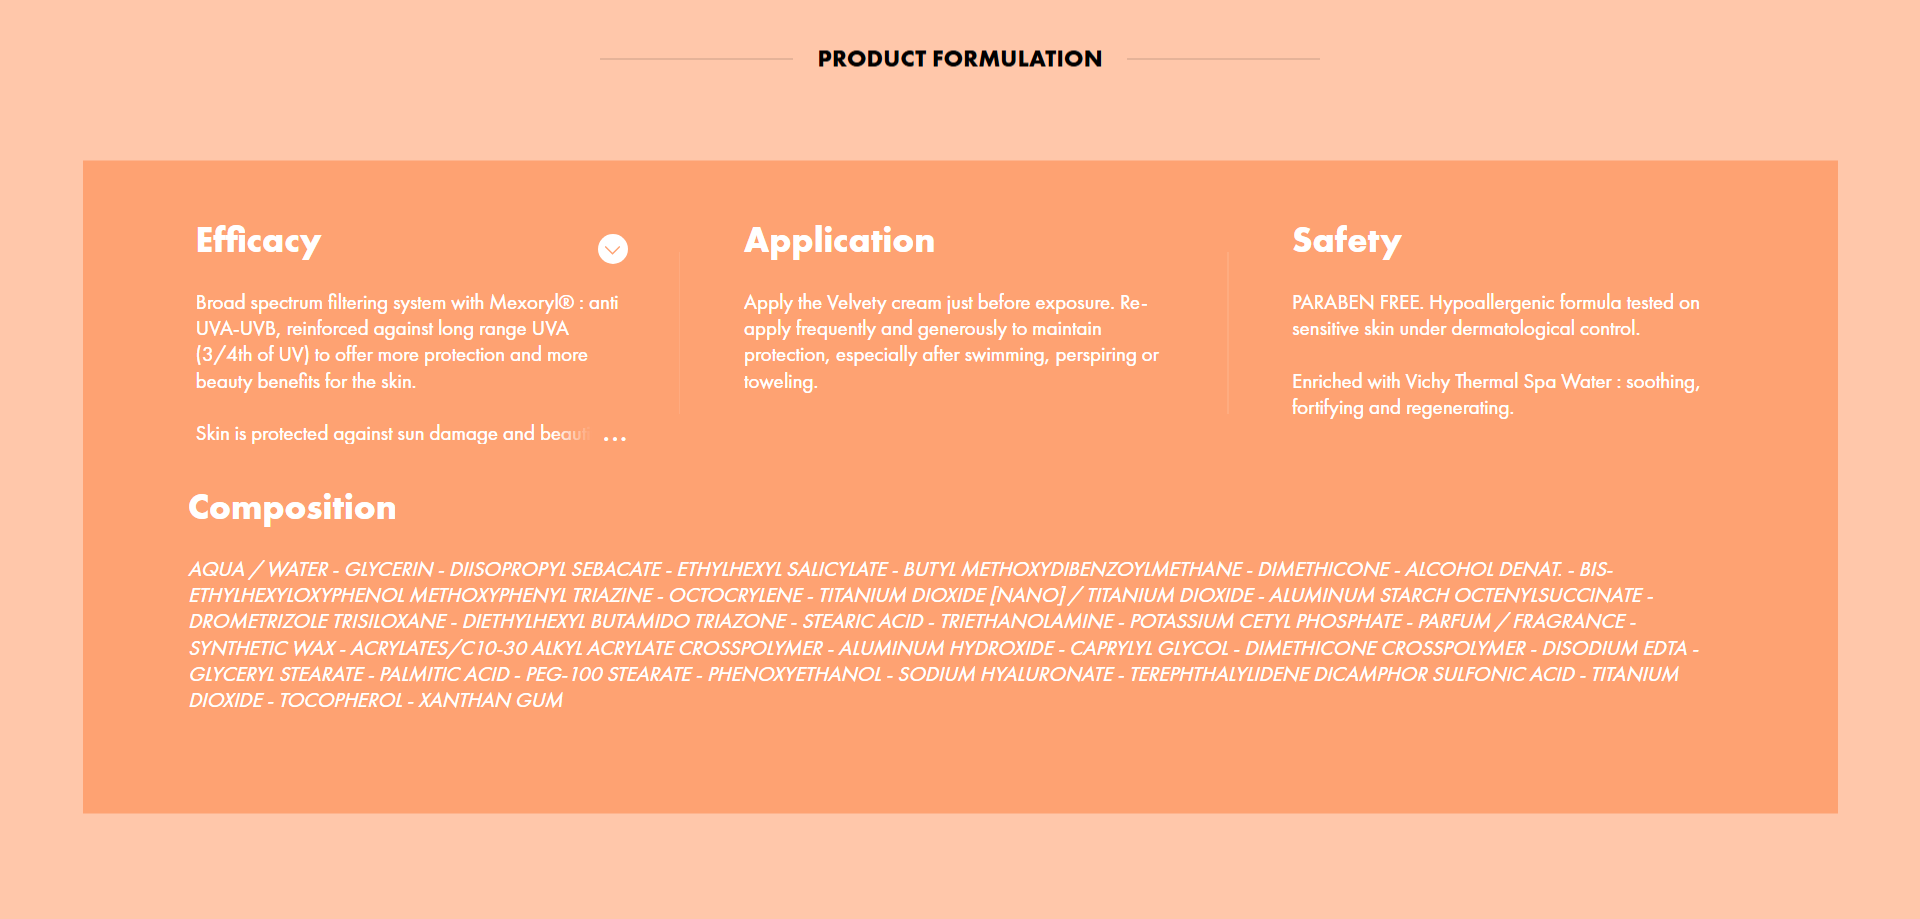Click the Efficacy heading
This screenshot has height=919, width=1920.
pos(258,241)
